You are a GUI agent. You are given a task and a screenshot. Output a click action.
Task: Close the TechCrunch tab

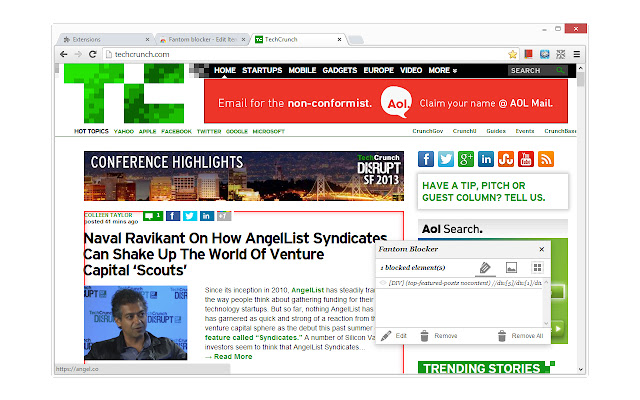pyautogui.click(x=339, y=40)
